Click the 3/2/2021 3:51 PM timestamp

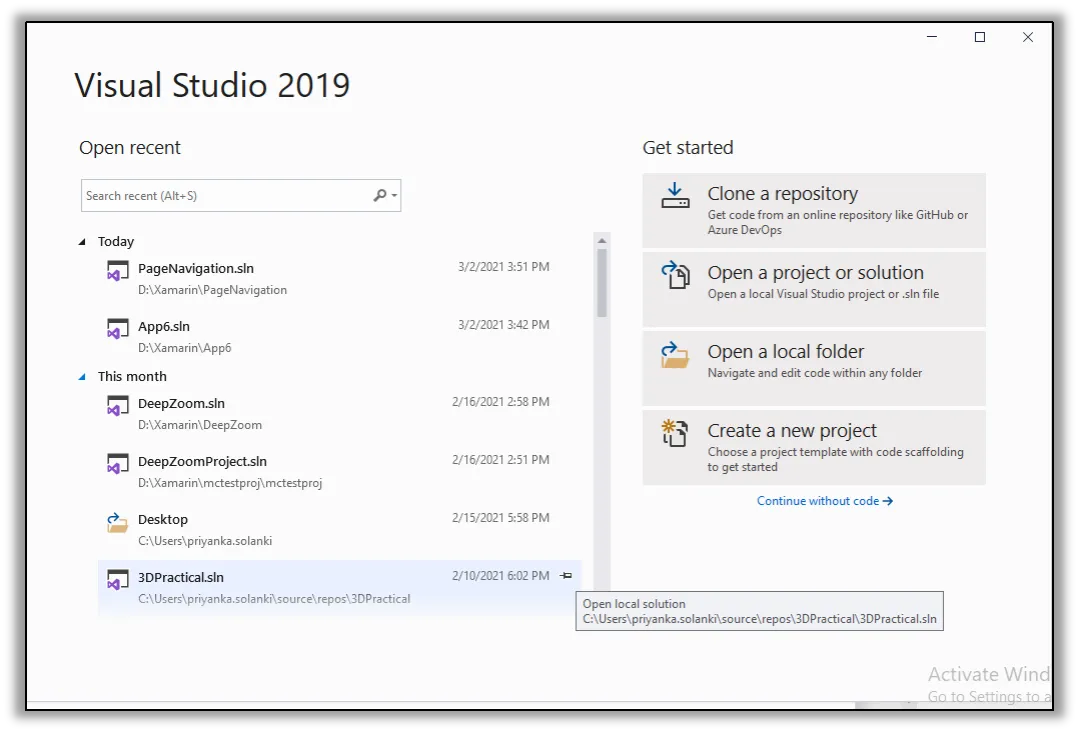coord(504,266)
